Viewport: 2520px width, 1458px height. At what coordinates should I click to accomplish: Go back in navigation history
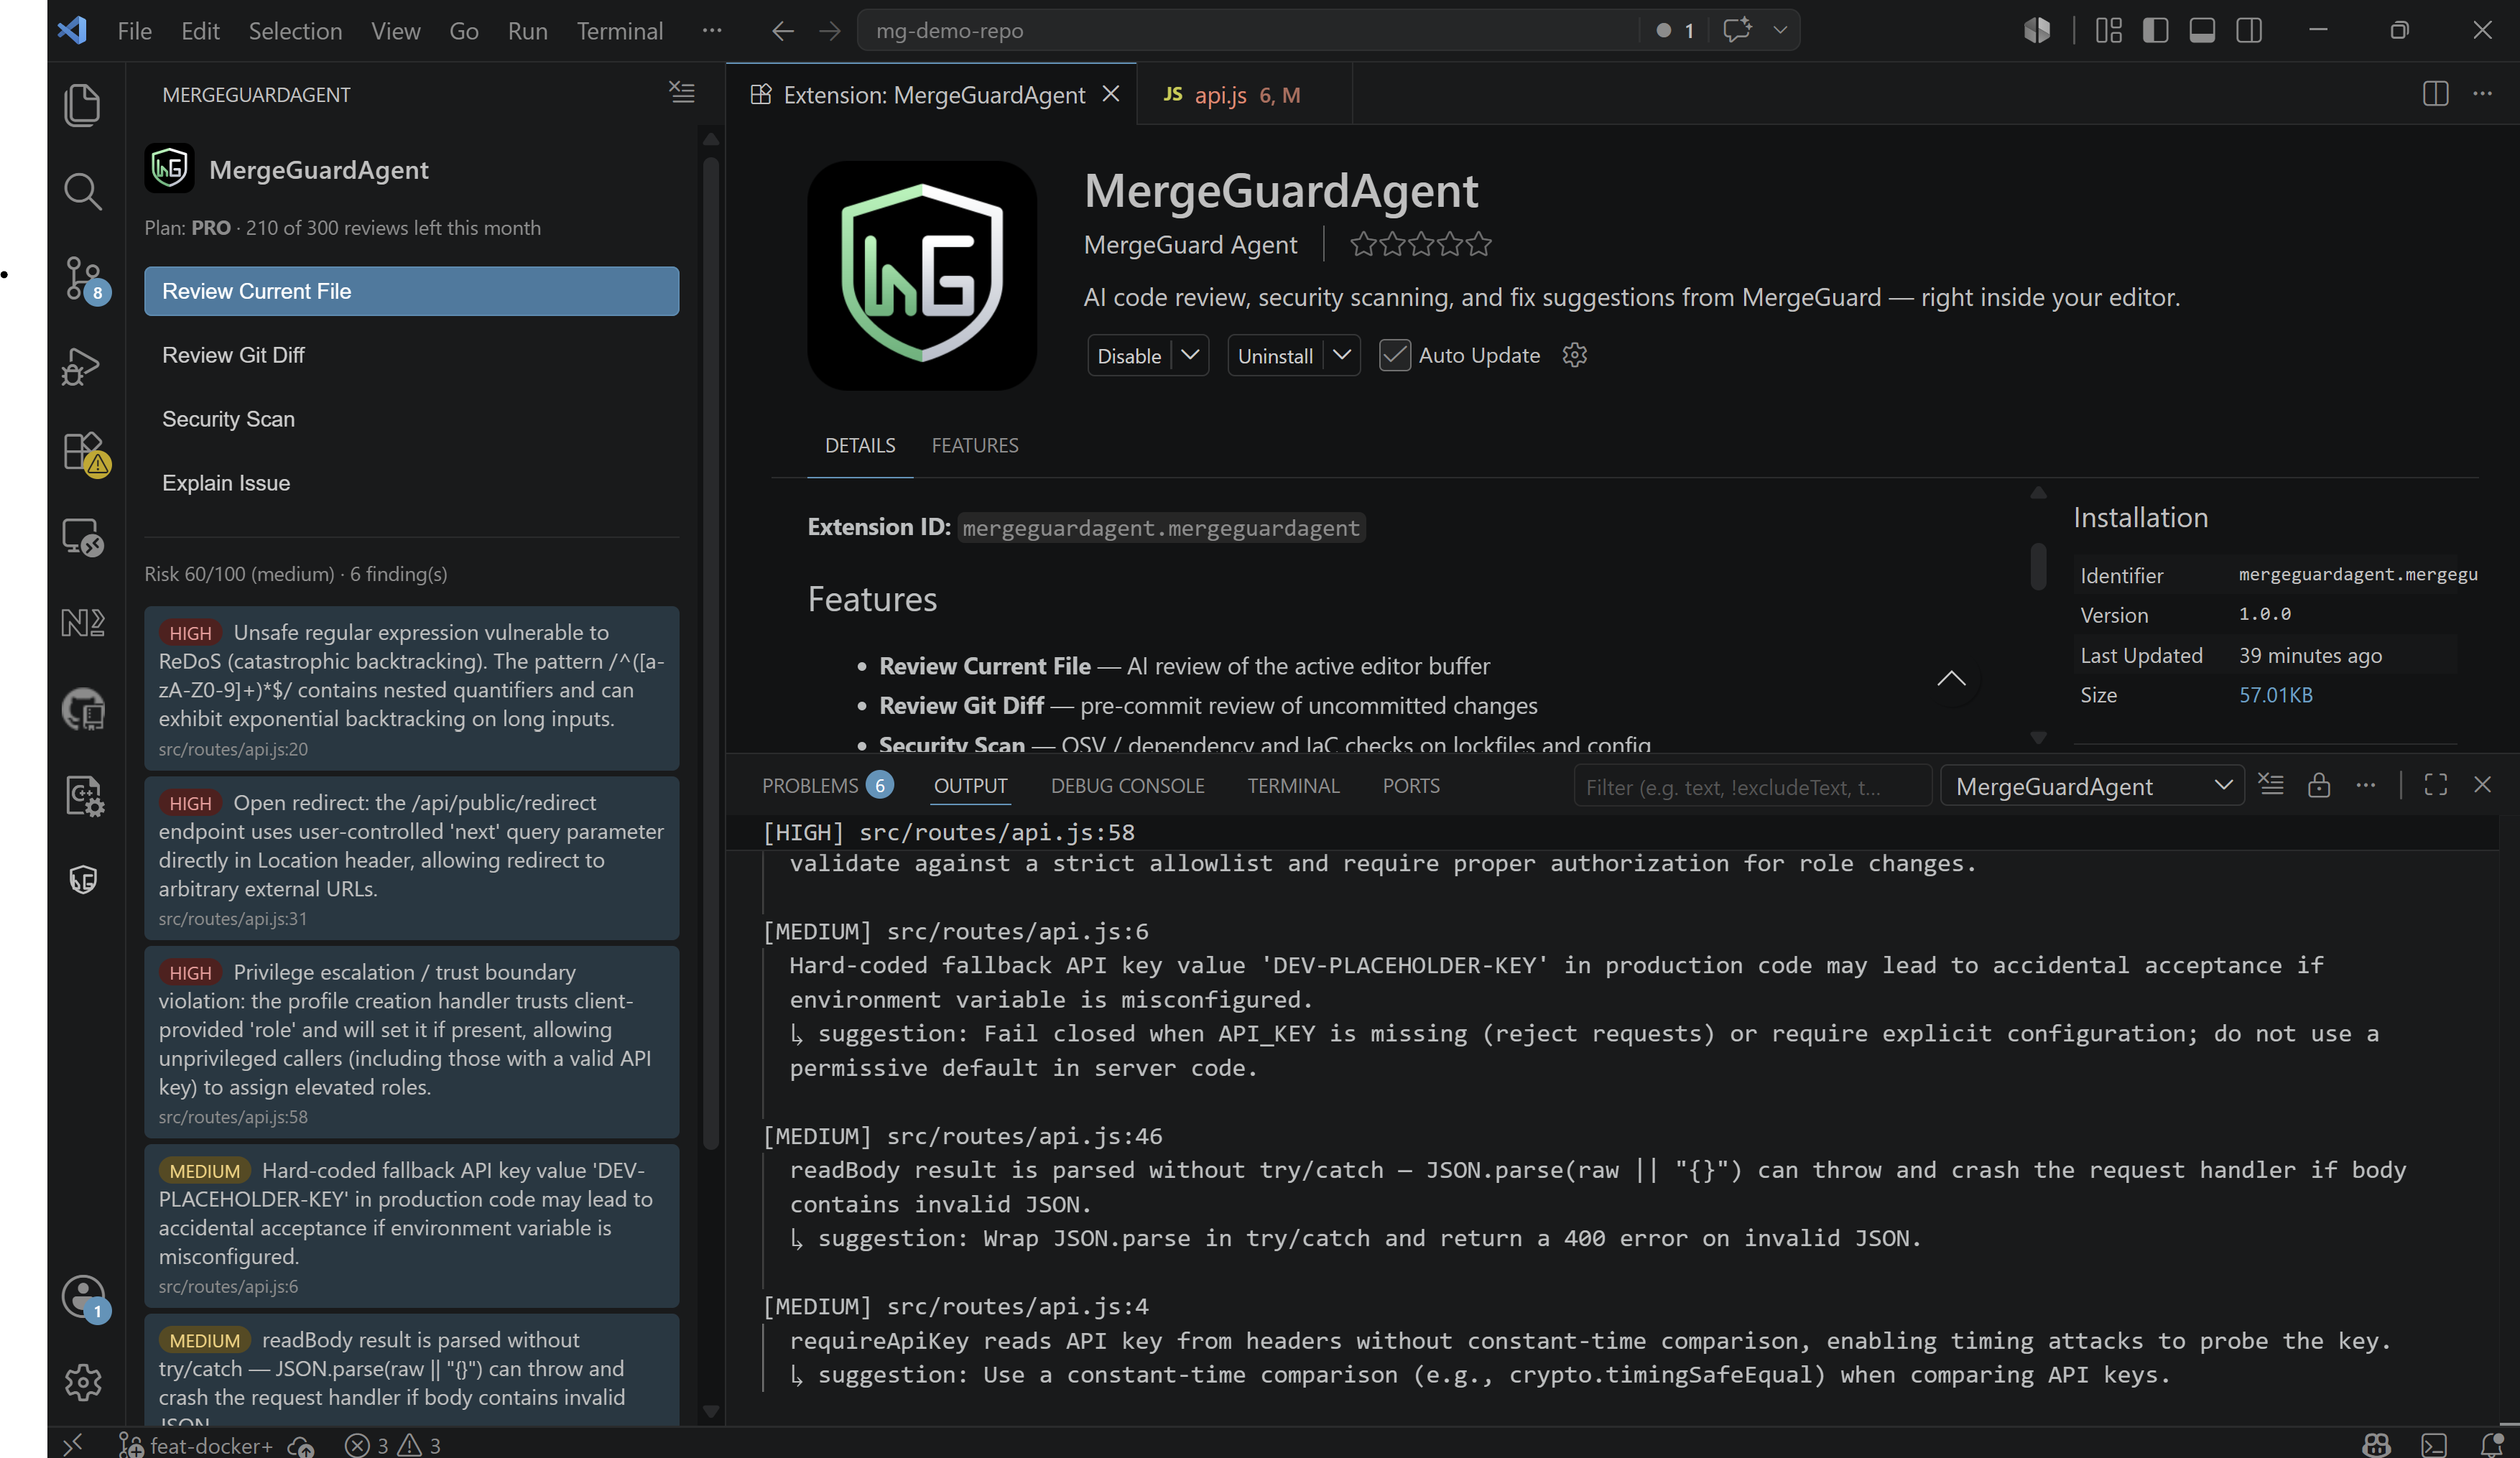coord(782,31)
